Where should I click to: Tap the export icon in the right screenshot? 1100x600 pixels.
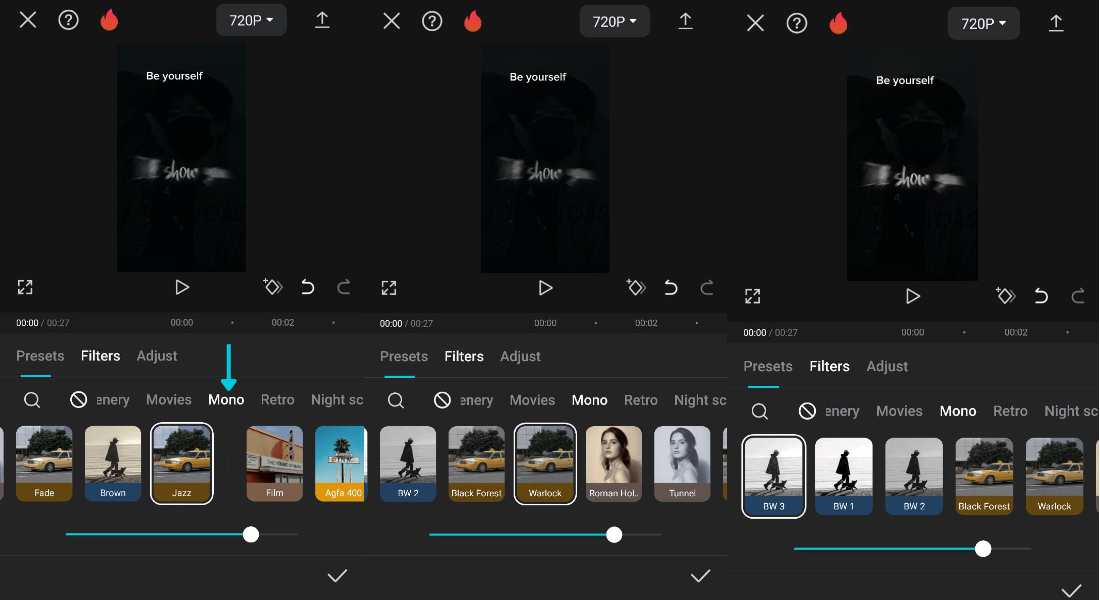1056,23
